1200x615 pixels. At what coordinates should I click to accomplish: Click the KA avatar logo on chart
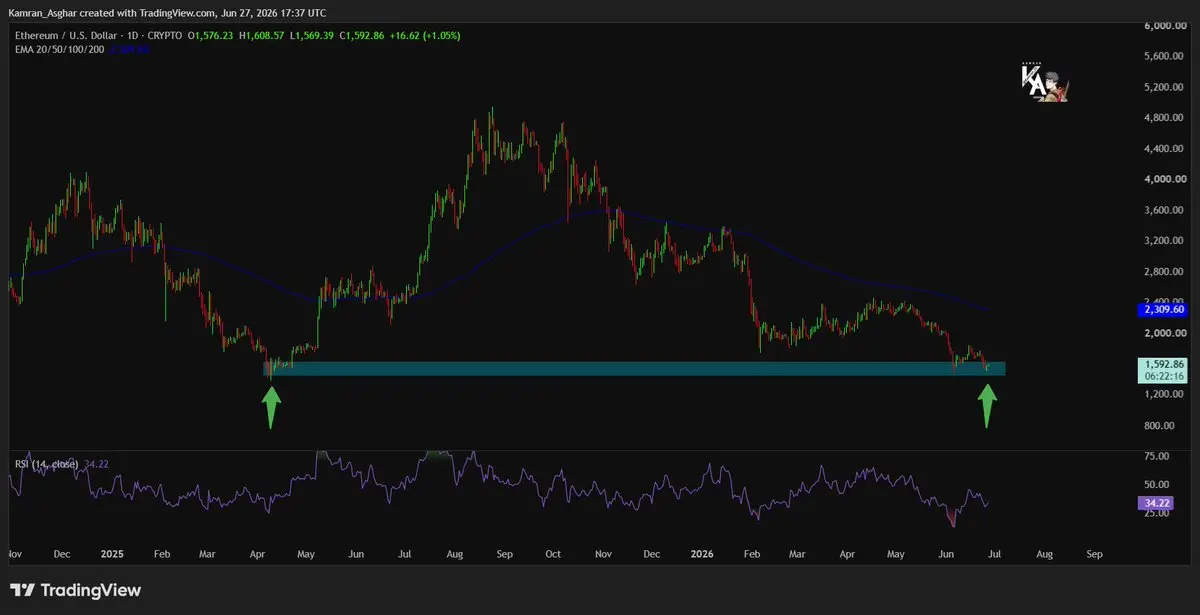1044,82
